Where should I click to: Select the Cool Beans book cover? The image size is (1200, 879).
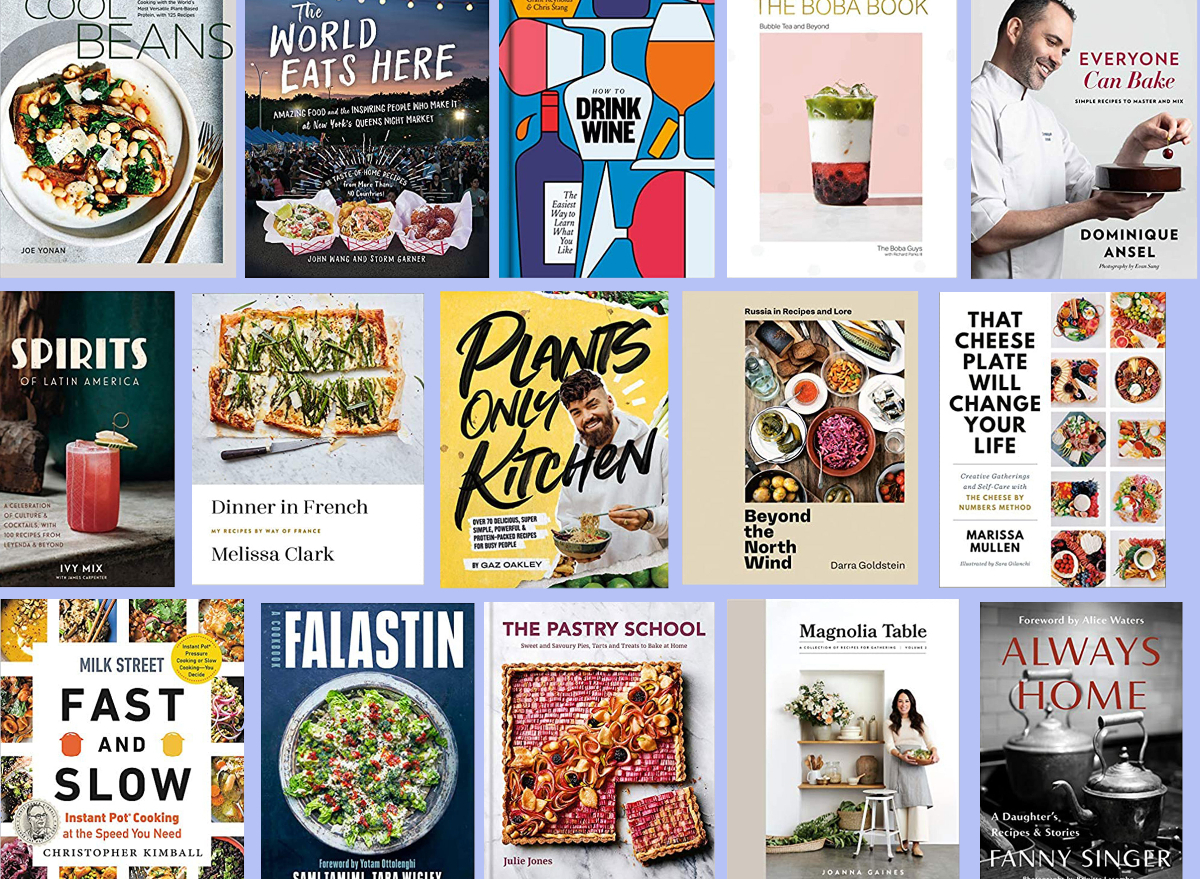[x=118, y=138]
